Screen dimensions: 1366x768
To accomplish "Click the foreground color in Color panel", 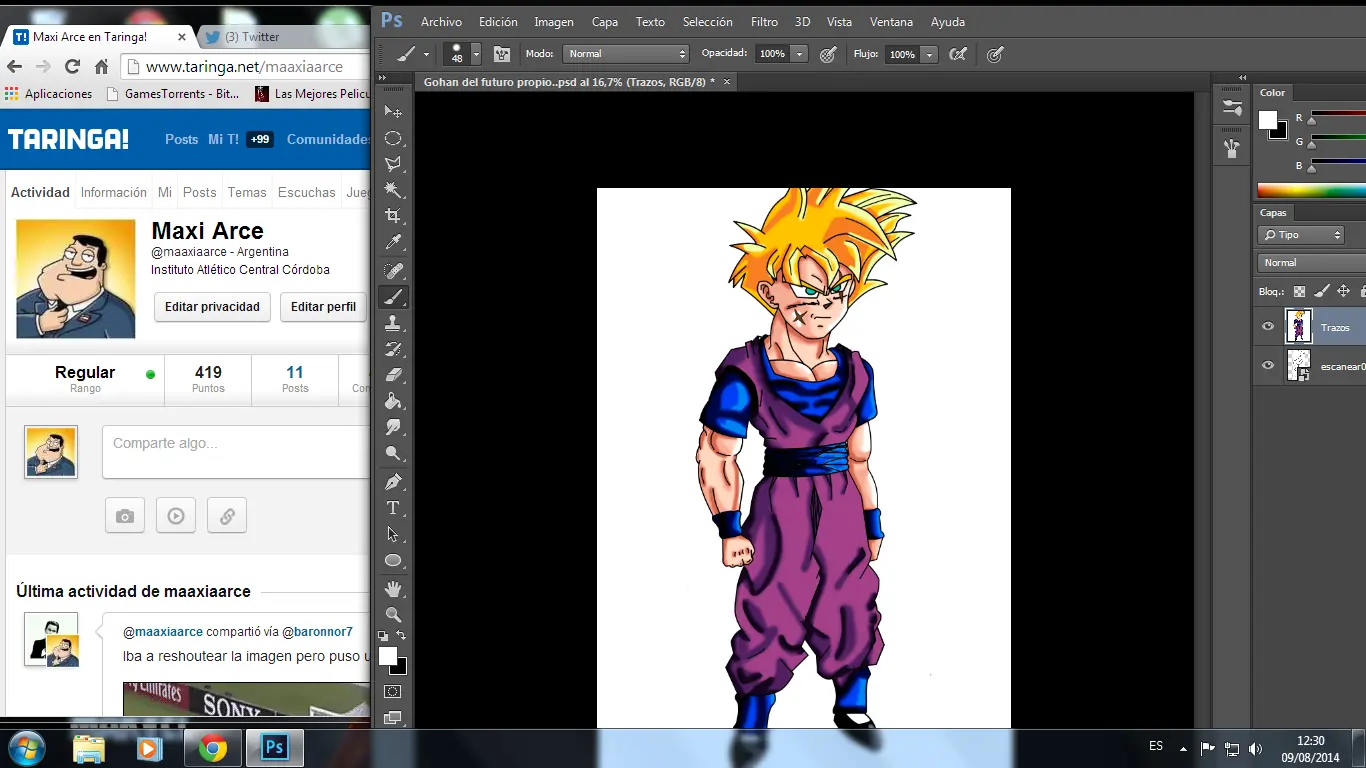I will point(1267,120).
